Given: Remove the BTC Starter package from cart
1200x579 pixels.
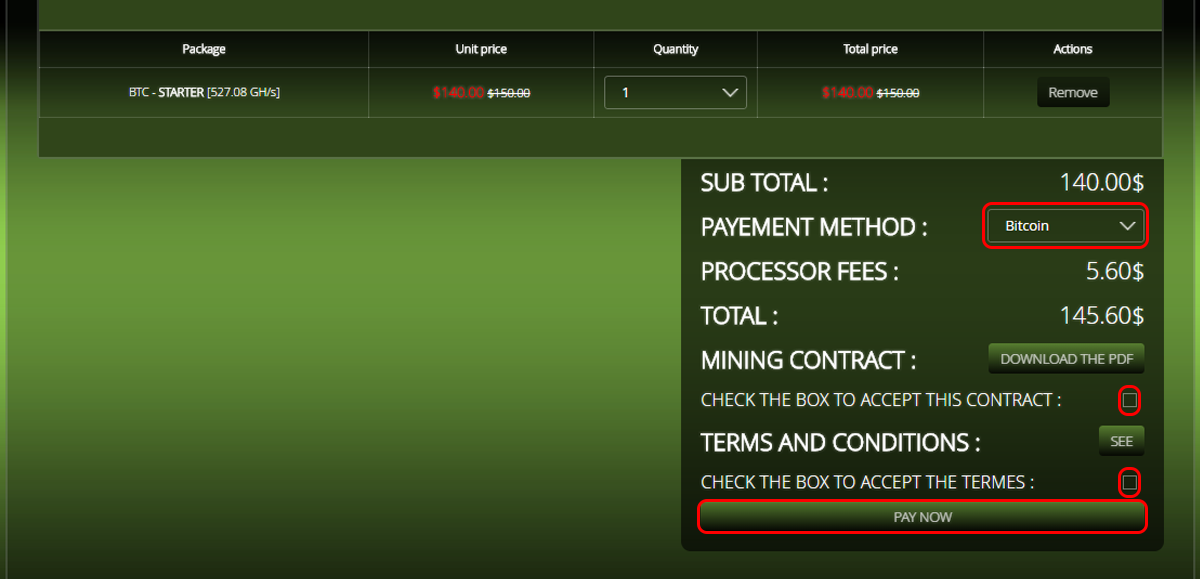Looking at the screenshot, I should (x=1073, y=92).
